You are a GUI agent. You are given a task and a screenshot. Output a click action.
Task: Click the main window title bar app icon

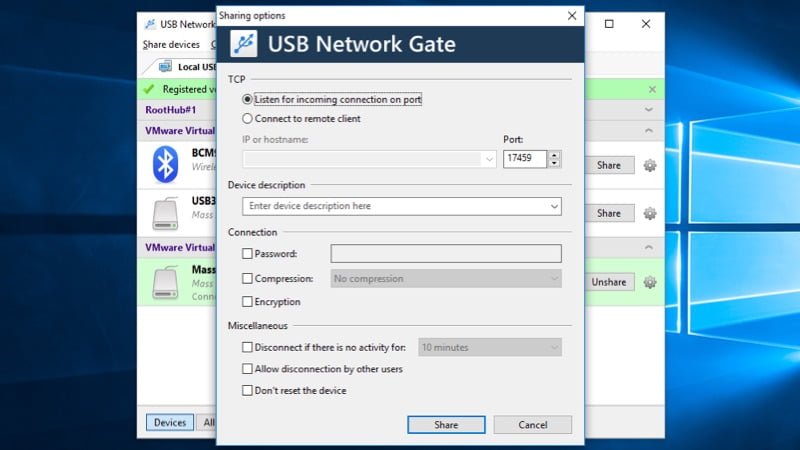pos(150,24)
